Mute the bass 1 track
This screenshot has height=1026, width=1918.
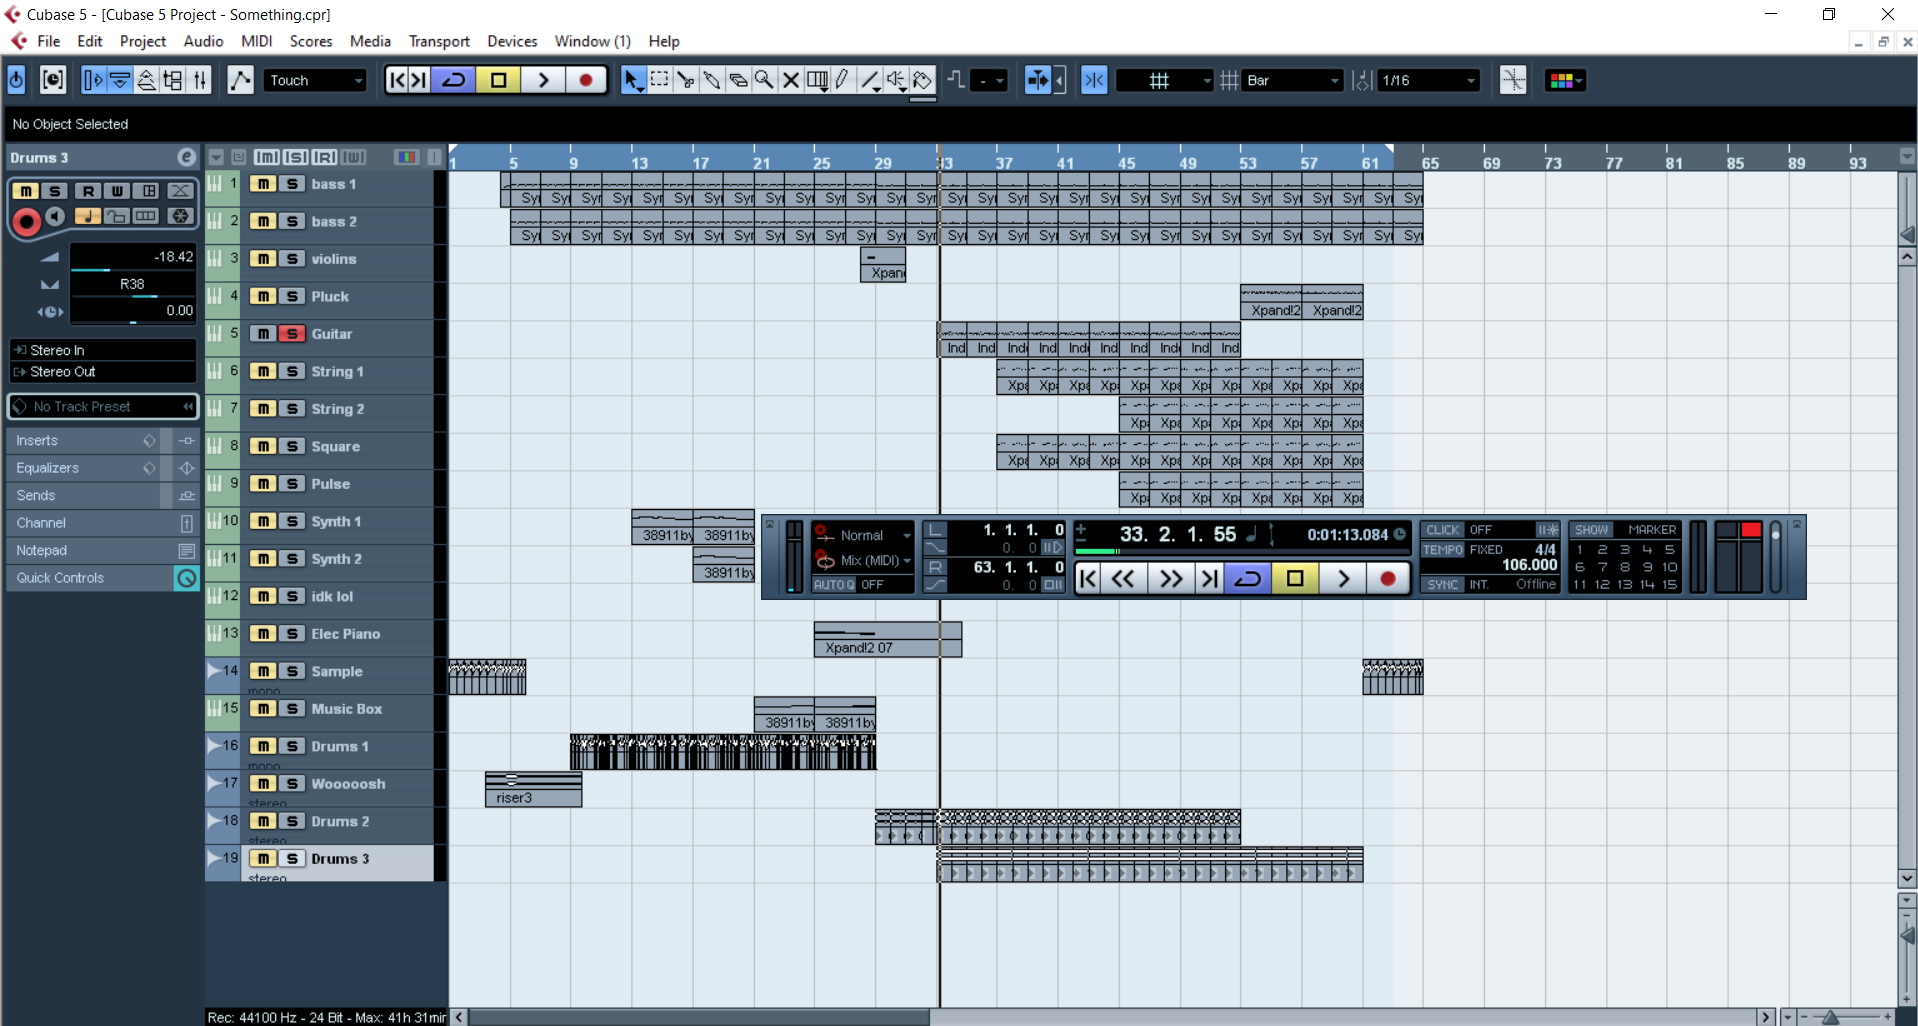(x=263, y=184)
